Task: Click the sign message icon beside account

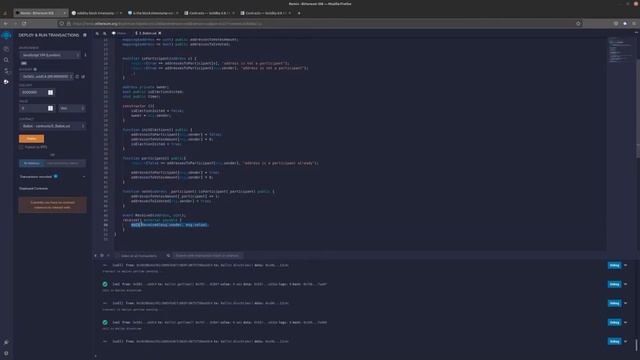Action: coord(83,76)
